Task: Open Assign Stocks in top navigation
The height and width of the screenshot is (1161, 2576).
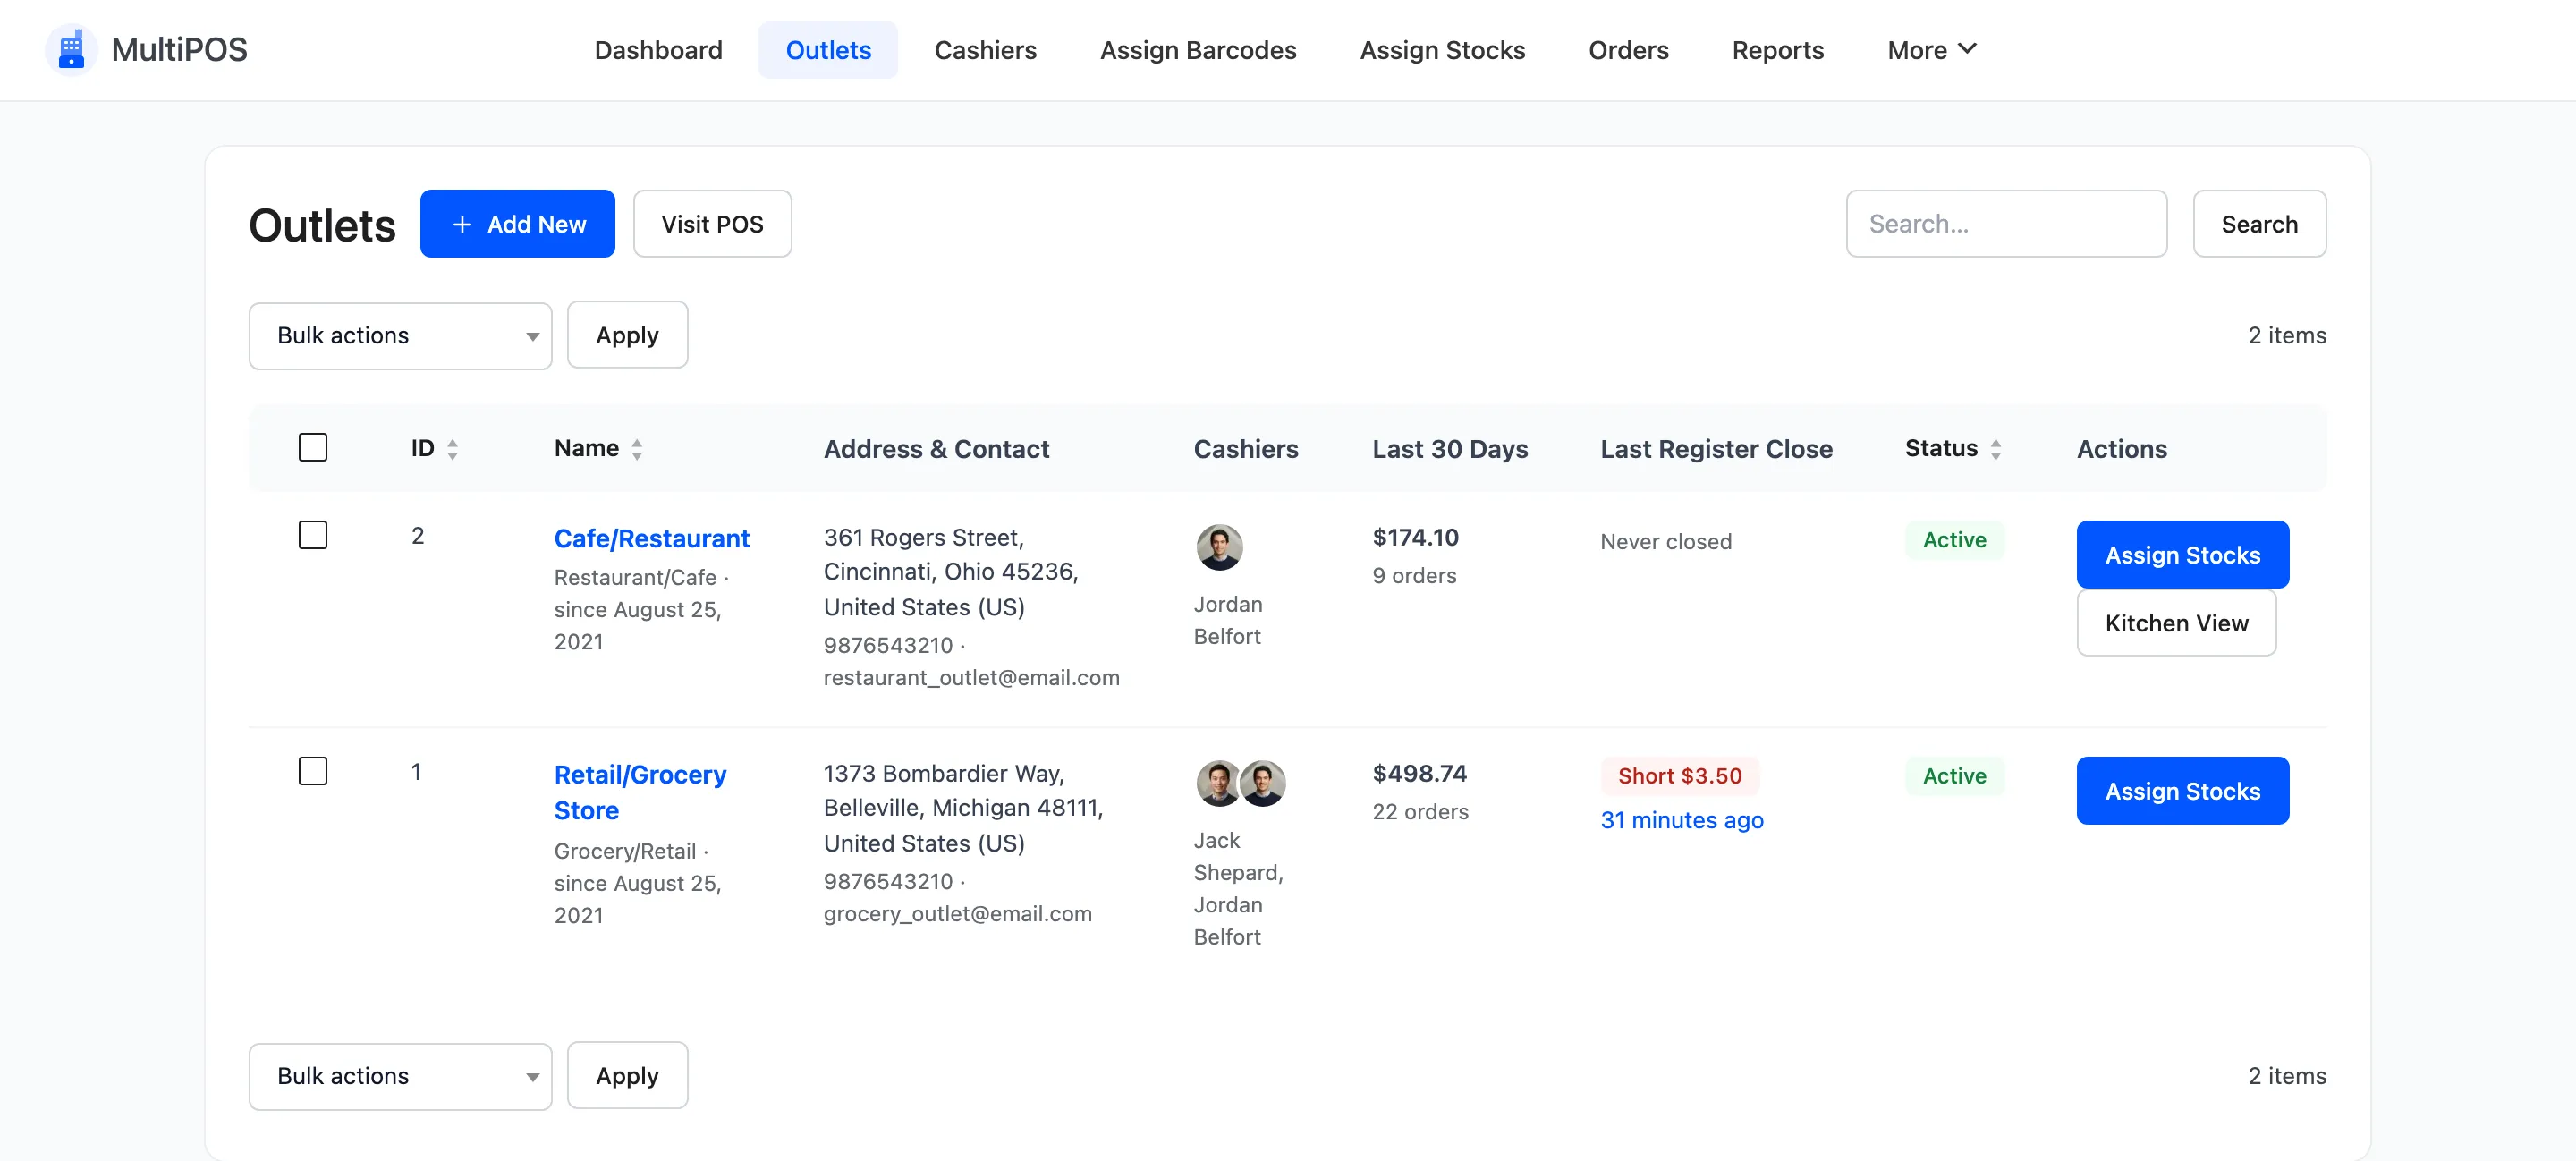Action: pyautogui.click(x=1442, y=50)
